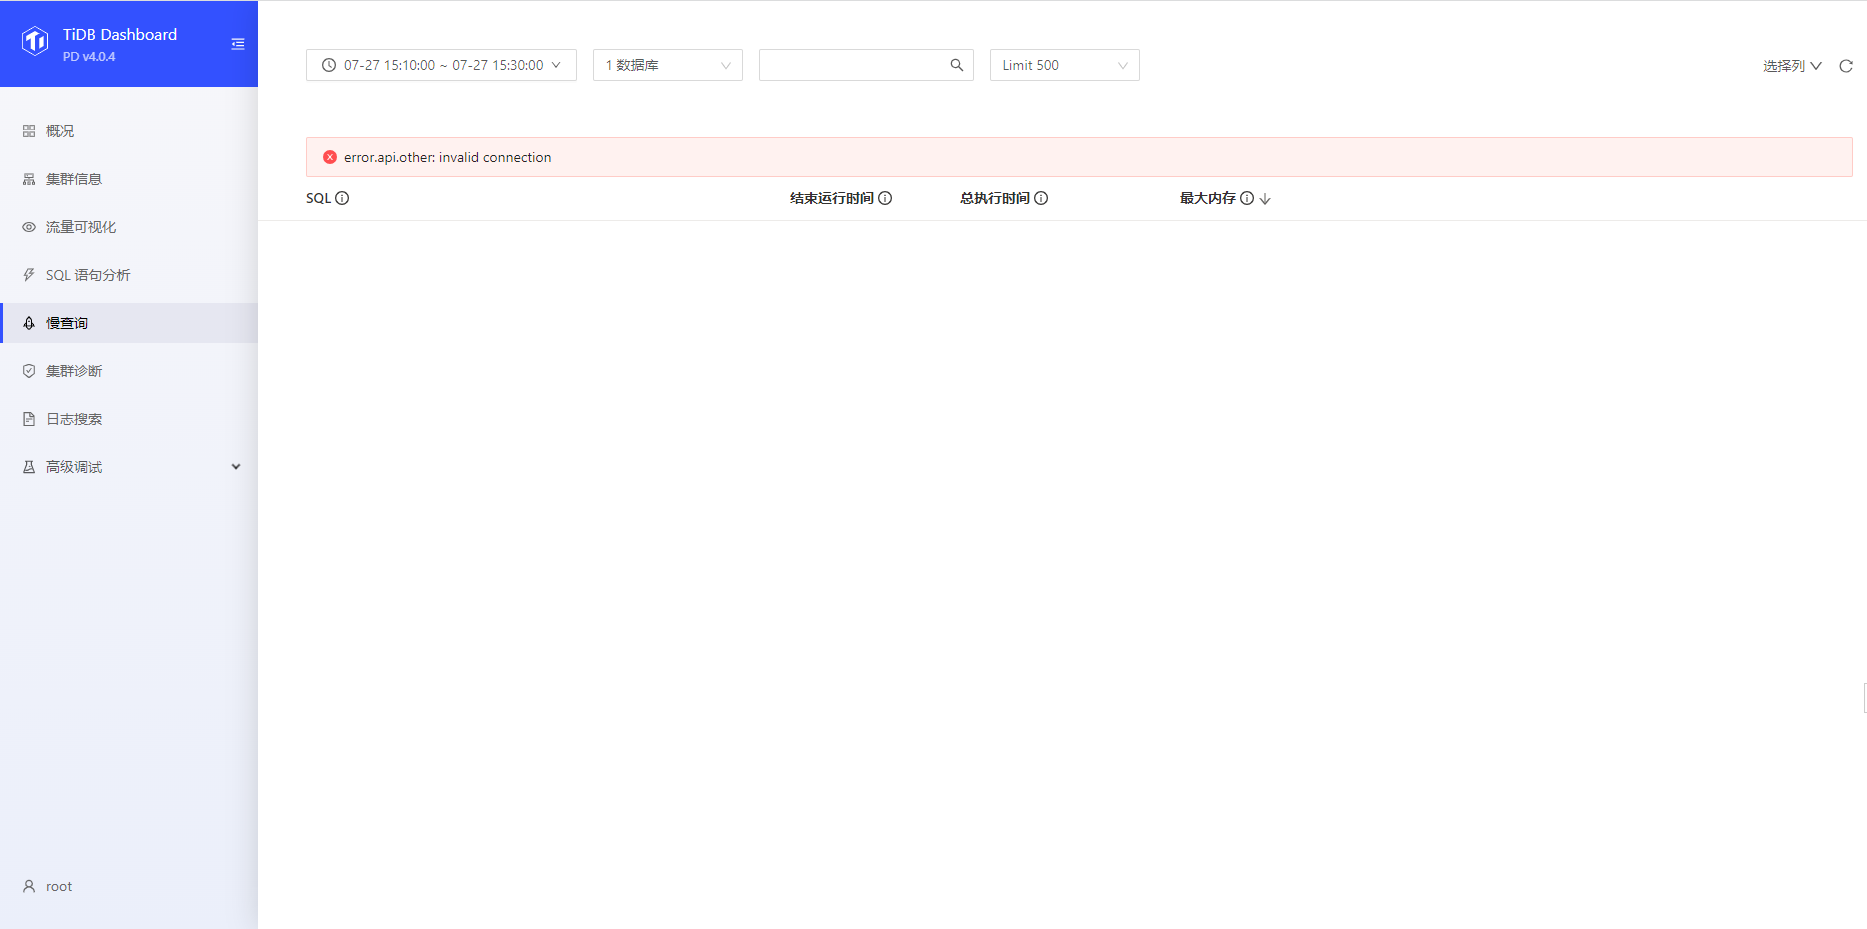This screenshot has height=929, width=1867.
Task: Click the 概况 grid icon in sidebar
Action: (29, 131)
